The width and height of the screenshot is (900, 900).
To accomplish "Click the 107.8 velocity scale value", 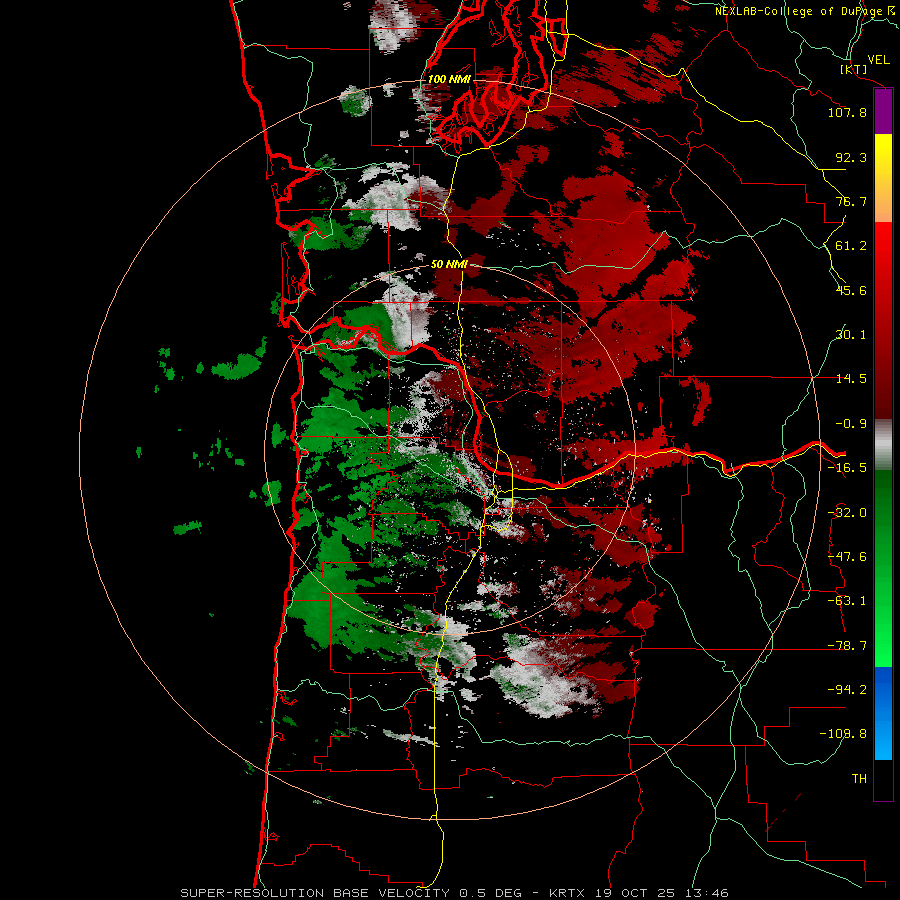I will pos(847,112).
